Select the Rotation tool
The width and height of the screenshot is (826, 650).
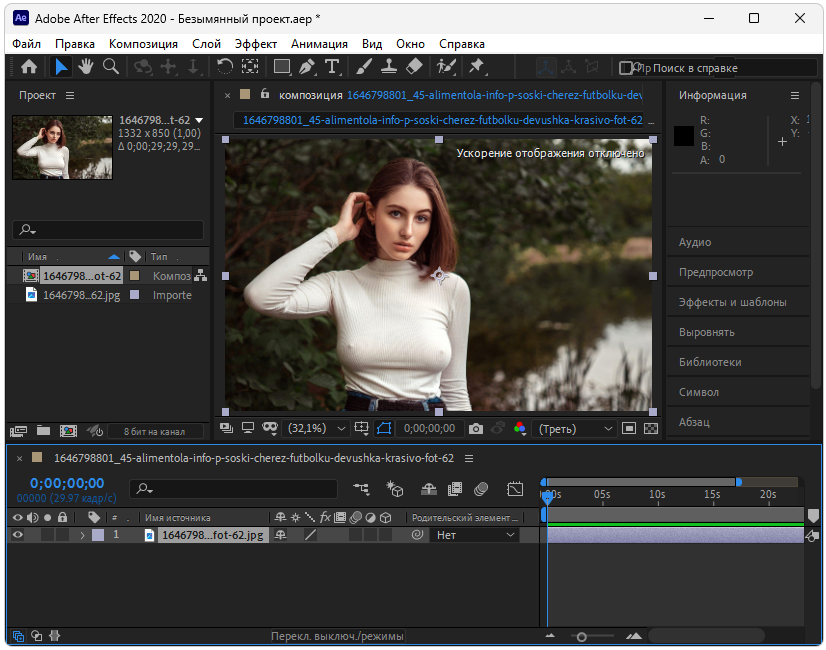(x=225, y=67)
